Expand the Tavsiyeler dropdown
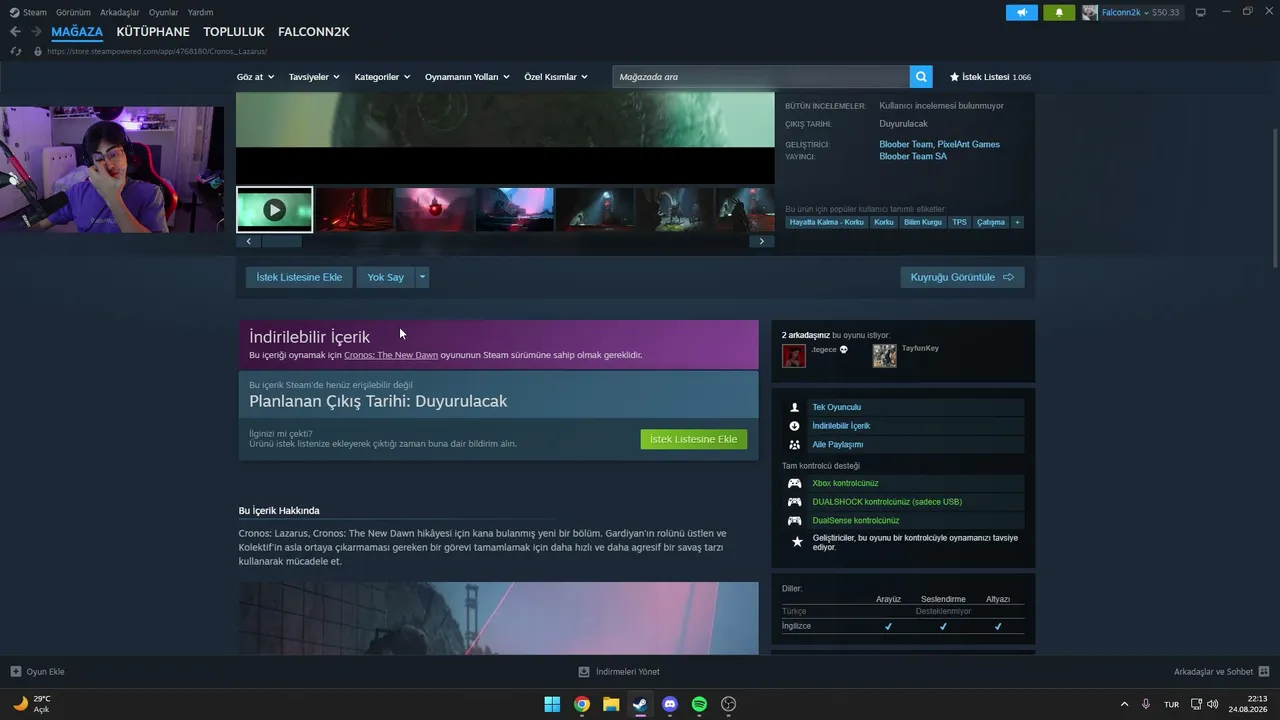Viewport: 1280px width, 720px height. [x=314, y=77]
